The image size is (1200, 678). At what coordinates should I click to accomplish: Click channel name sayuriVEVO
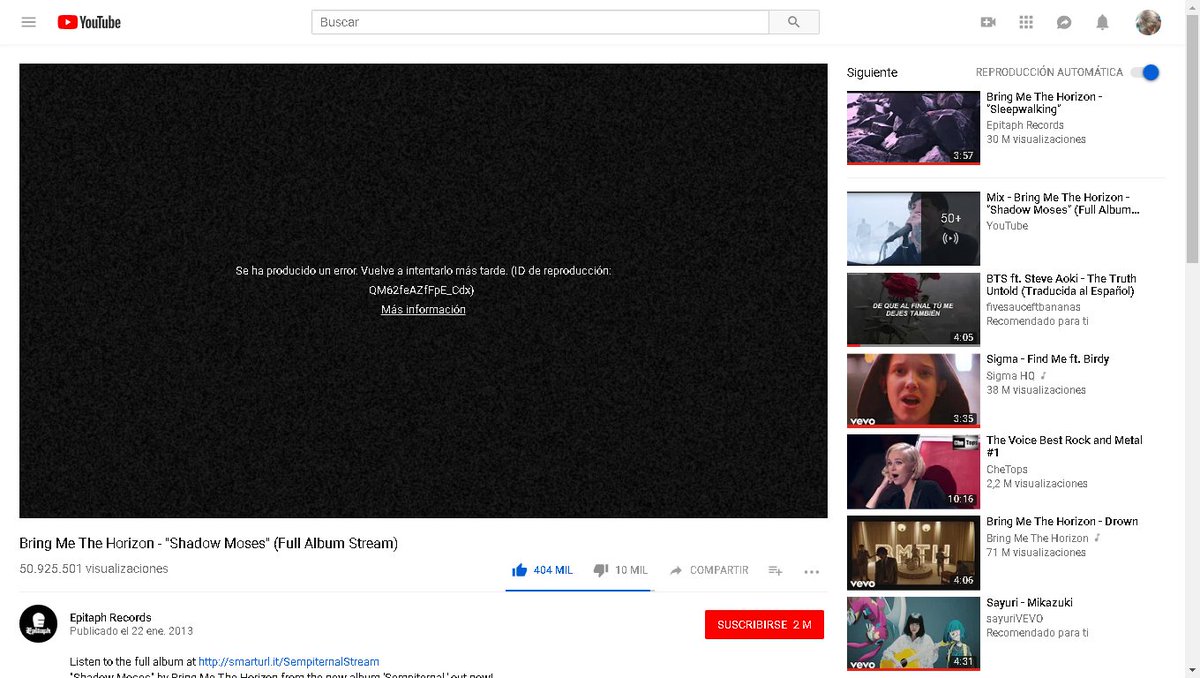coord(1014,618)
